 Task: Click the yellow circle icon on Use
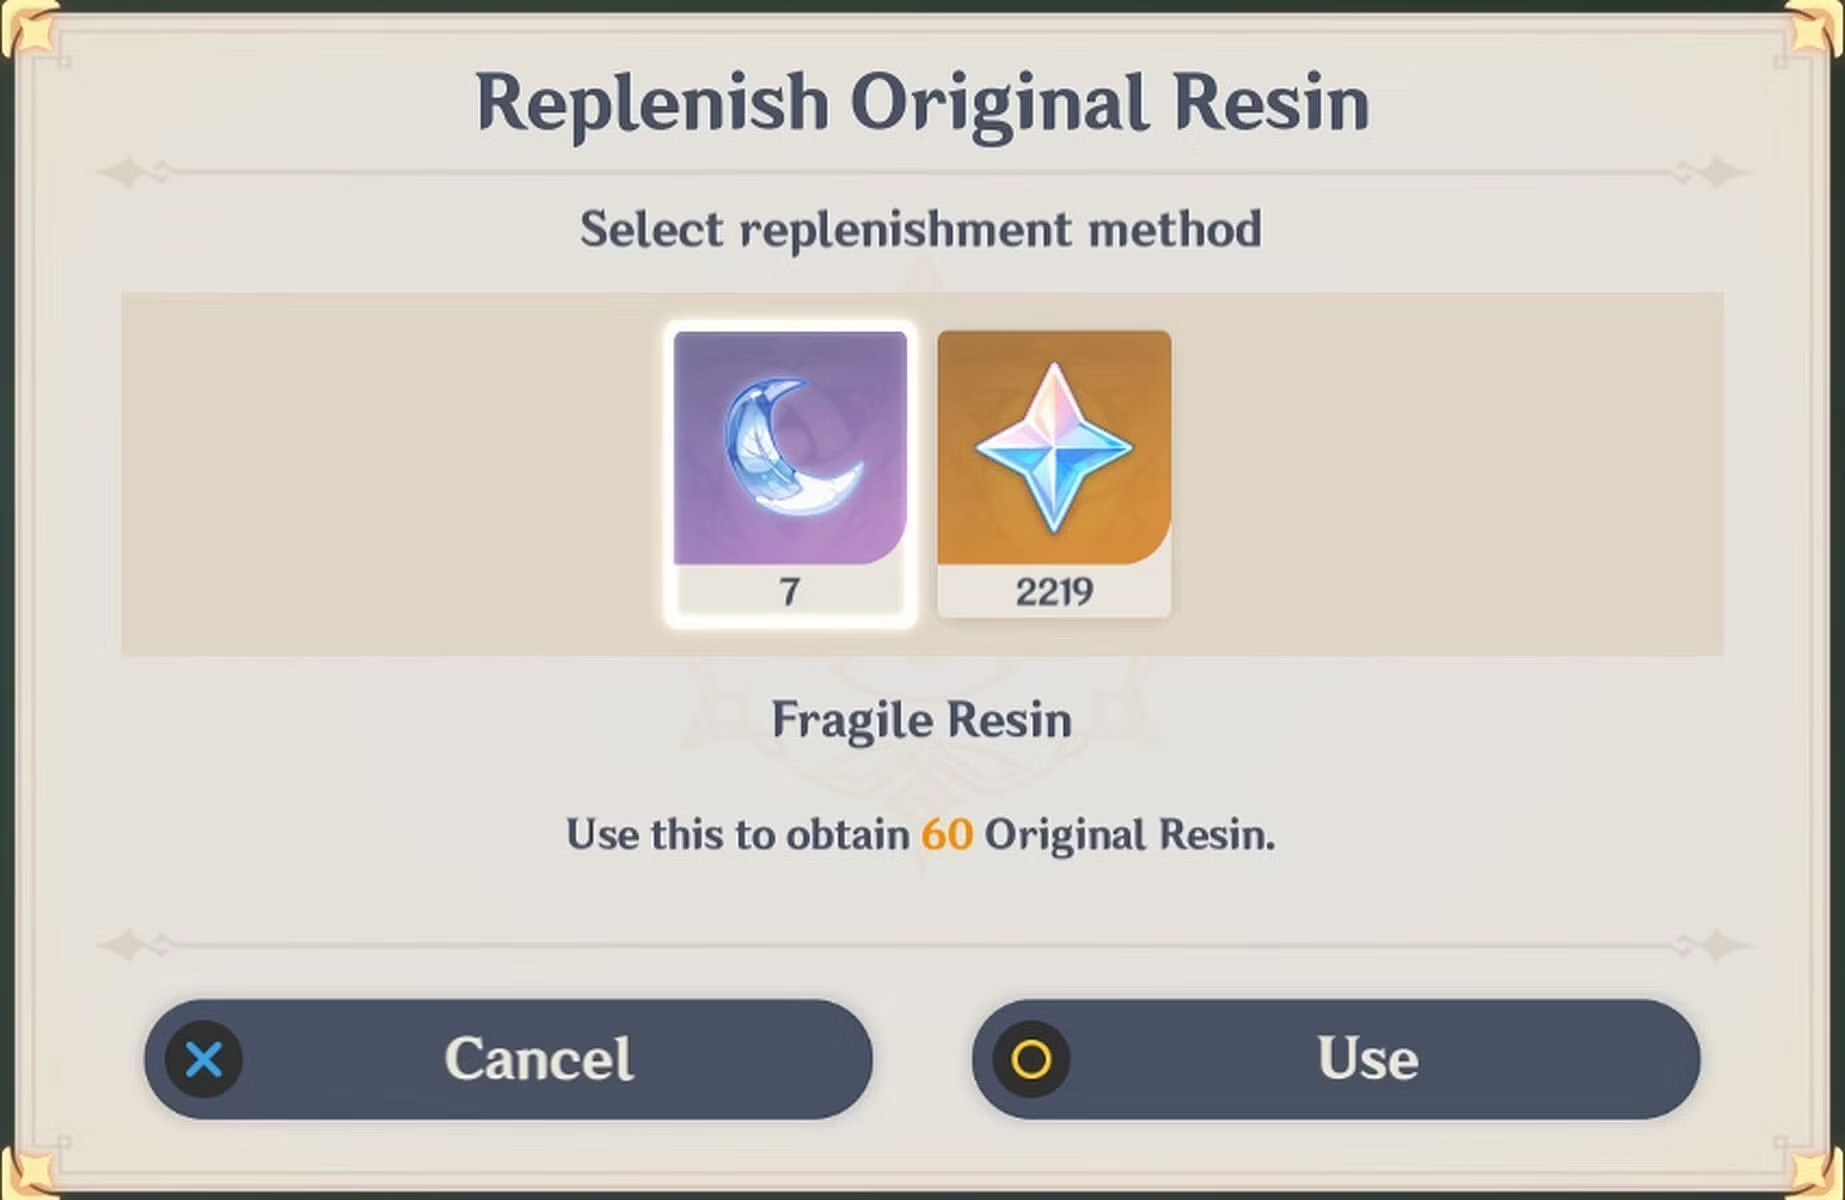coord(1031,1059)
